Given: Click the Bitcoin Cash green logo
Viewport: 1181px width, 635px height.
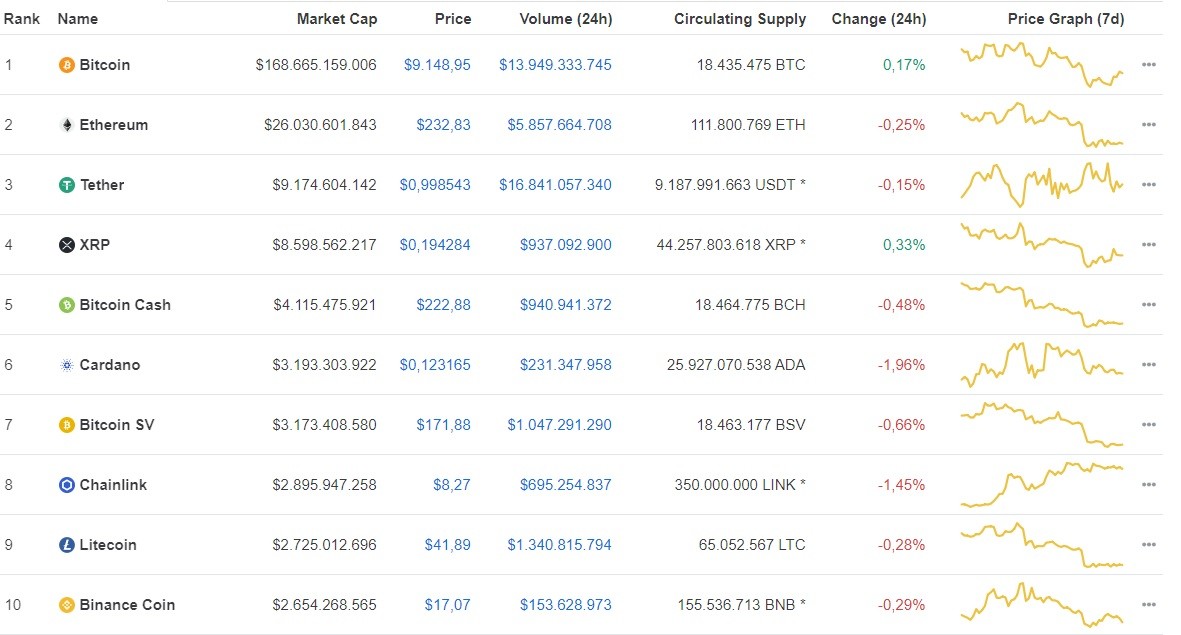Looking at the screenshot, I should [66, 304].
